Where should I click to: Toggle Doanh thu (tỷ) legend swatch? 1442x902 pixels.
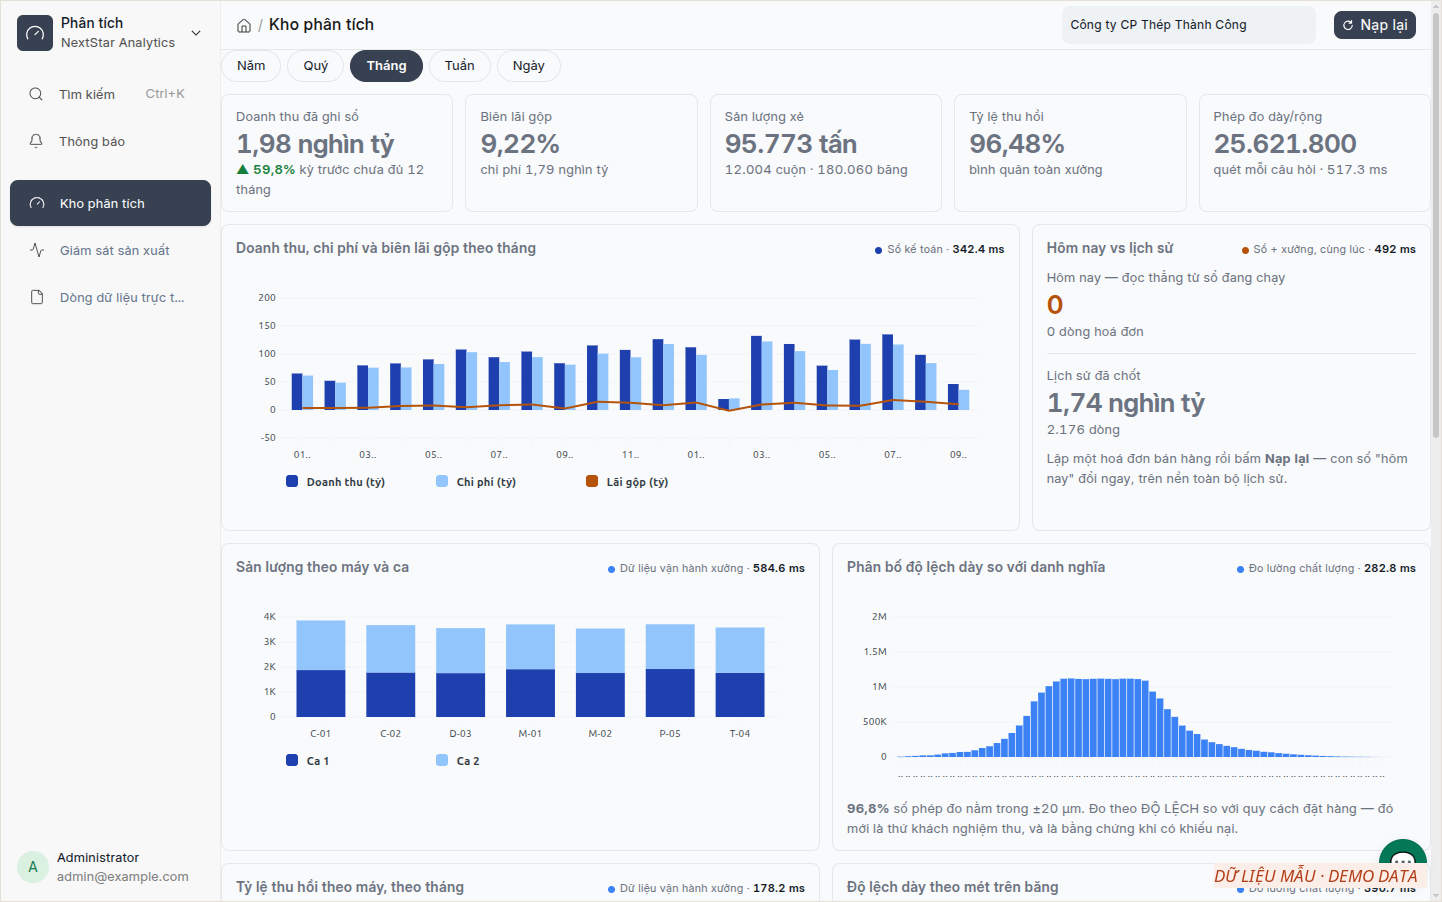(292, 481)
